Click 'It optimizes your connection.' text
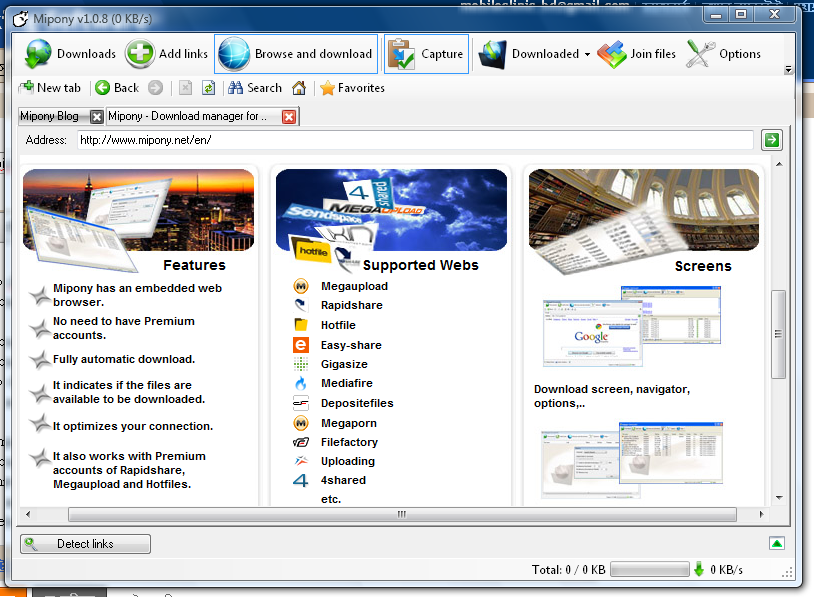The image size is (814, 597). (x=133, y=426)
